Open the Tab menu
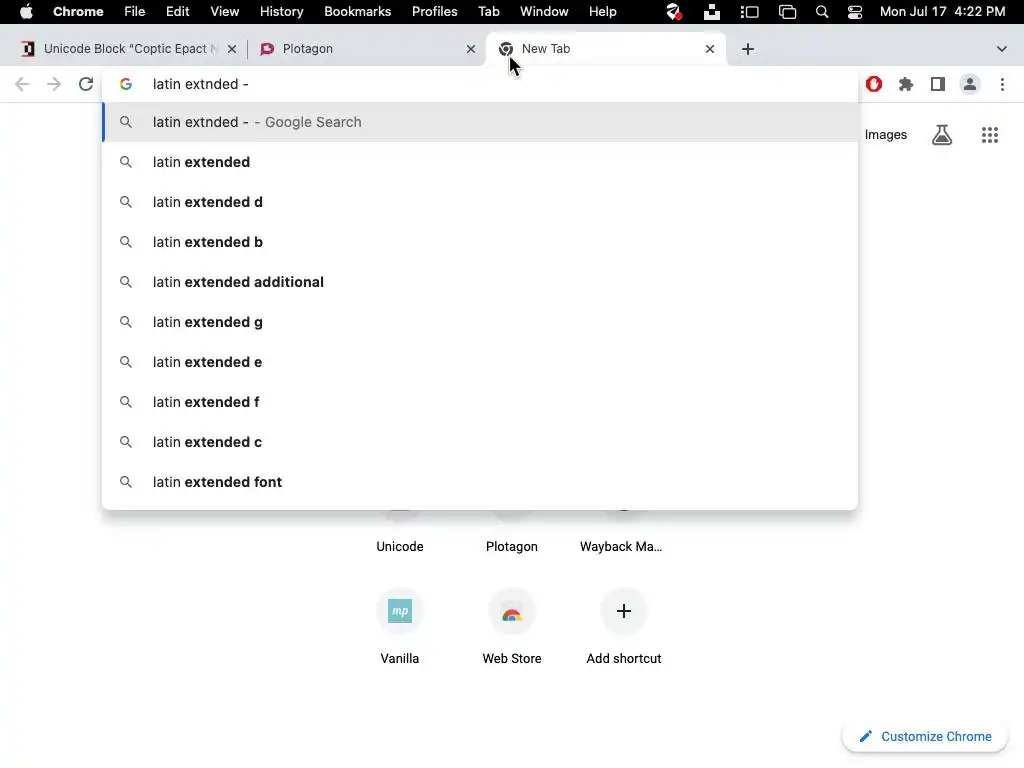The width and height of the screenshot is (1024, 768). tap(488, 12)
